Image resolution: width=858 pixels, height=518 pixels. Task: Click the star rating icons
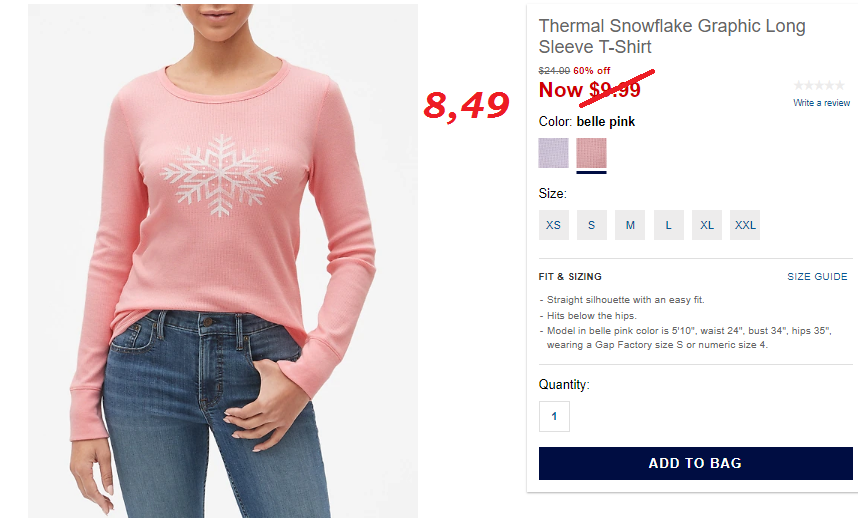tap(819, 85)
